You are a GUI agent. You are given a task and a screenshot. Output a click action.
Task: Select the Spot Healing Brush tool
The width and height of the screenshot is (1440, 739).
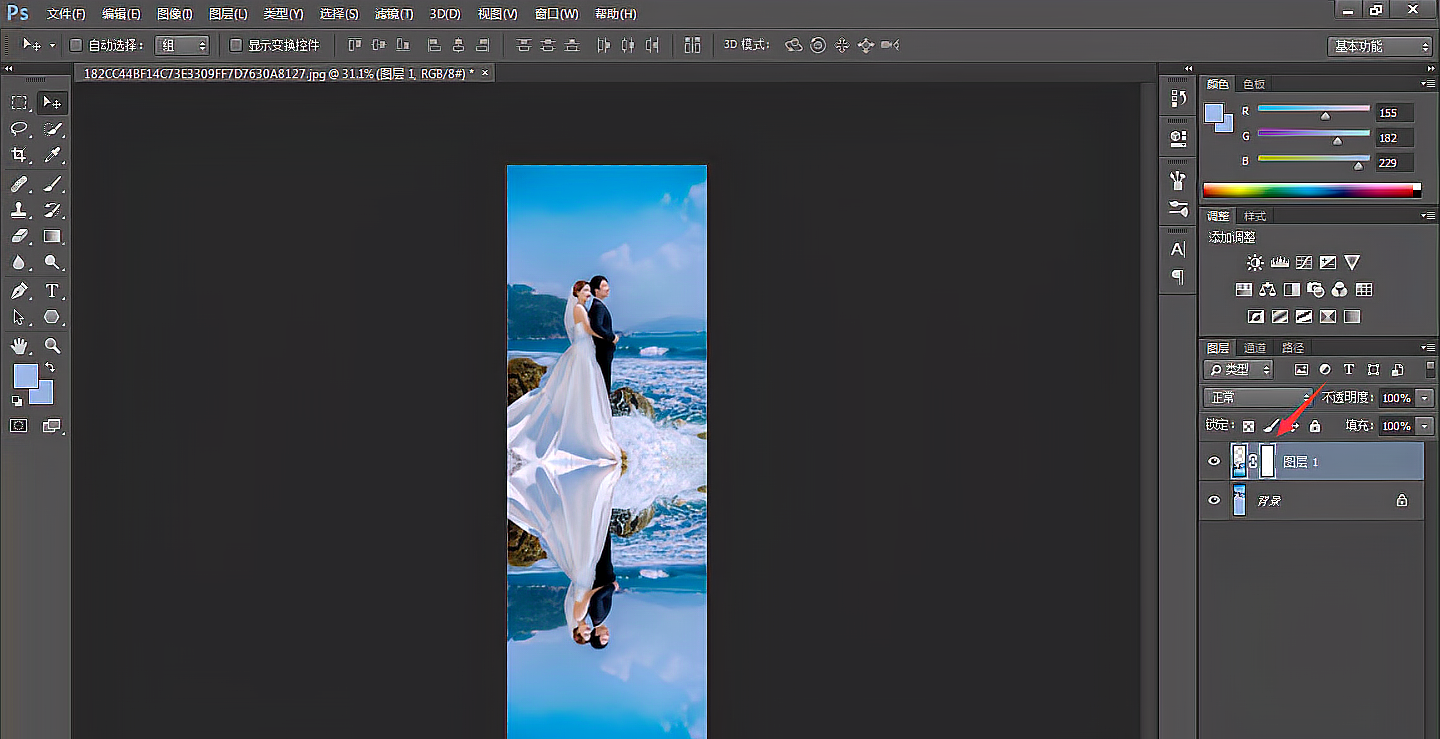pyautogui.click(x=19, y=184)
